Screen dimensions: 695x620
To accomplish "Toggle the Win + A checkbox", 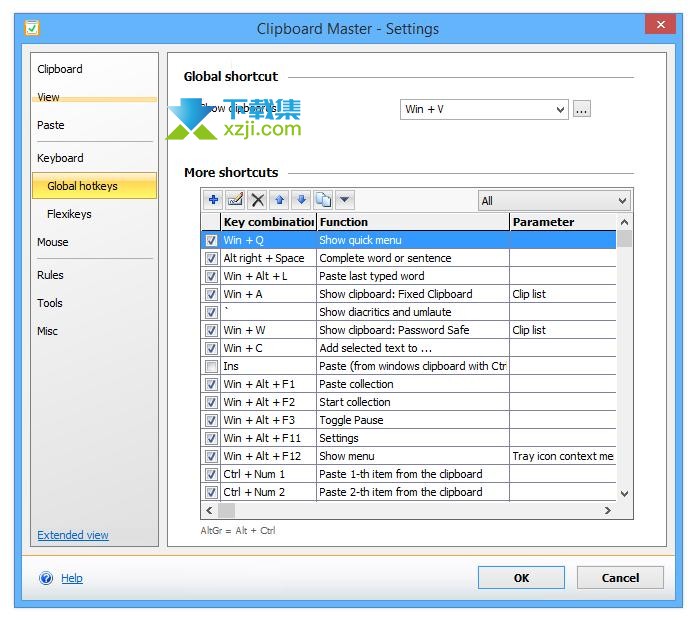I will click(211, 295).
